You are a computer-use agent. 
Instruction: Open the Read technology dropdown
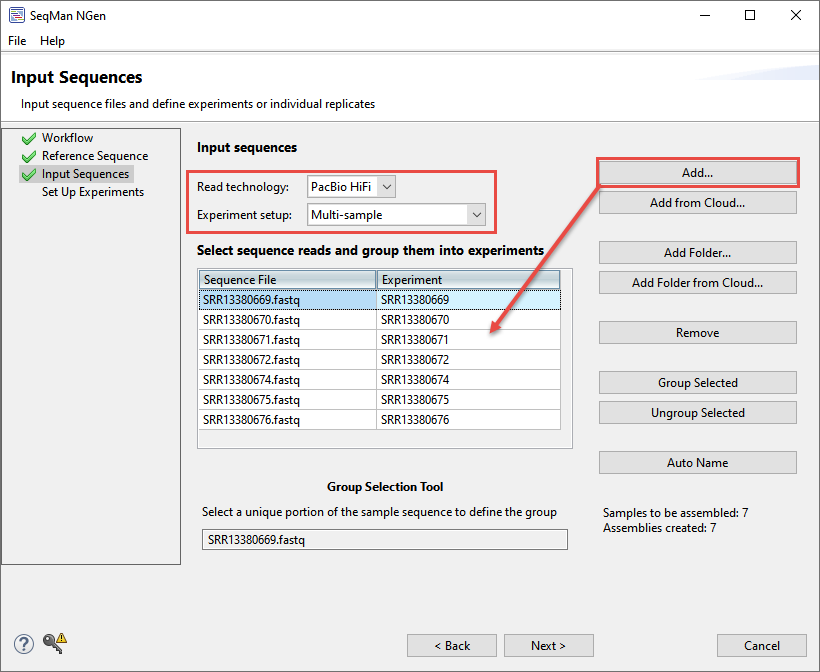(384, 186)
